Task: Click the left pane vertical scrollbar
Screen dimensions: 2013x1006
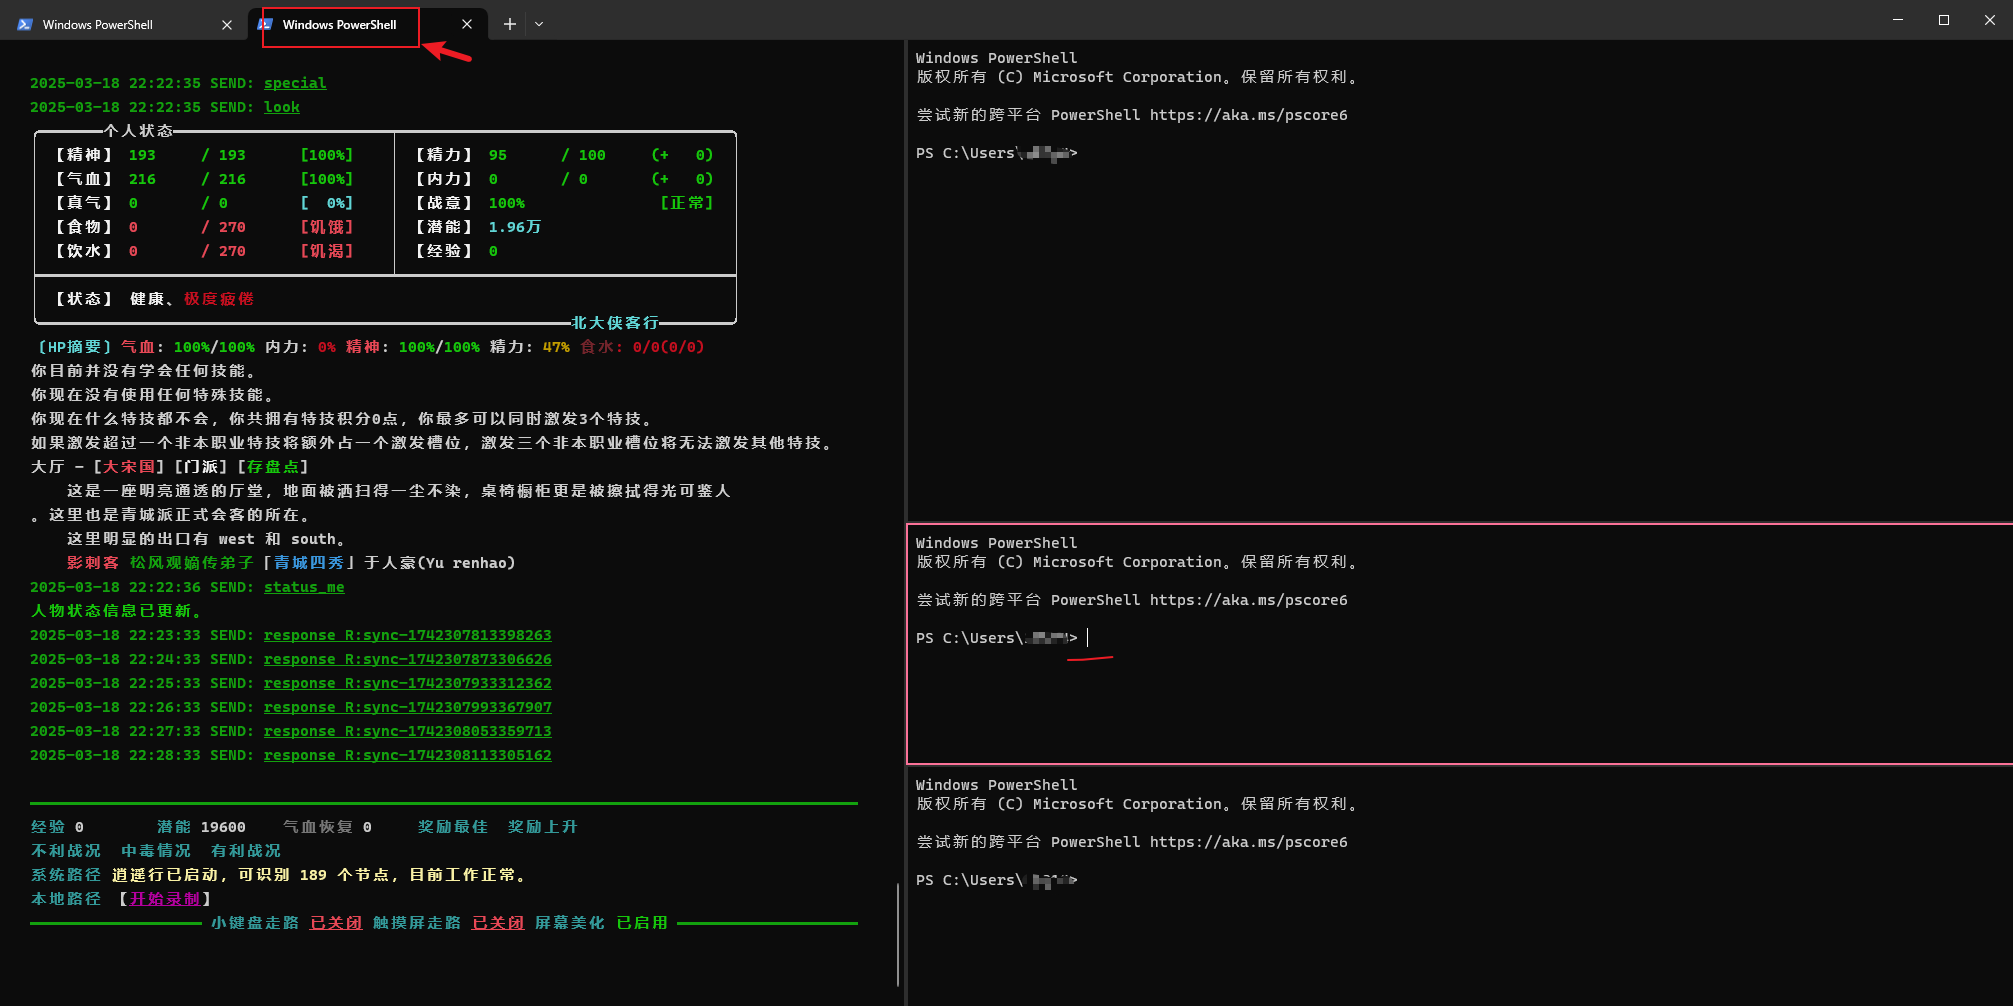Action: pyautogui.click(x=898, y=936)
